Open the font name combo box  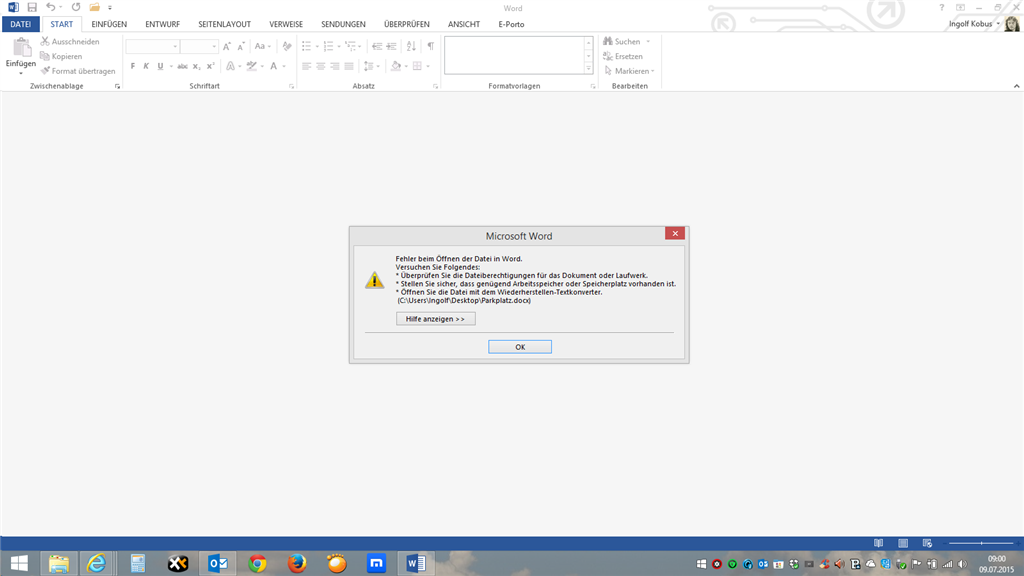tap(152, 46)
